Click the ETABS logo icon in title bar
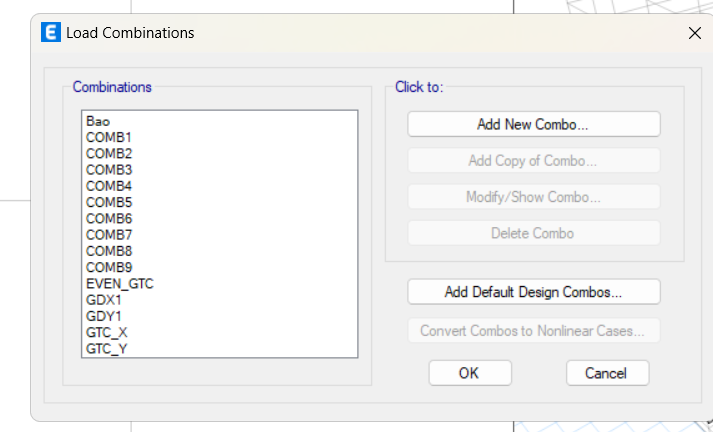This screenshot has height=432, width=713. pos(50,32)
